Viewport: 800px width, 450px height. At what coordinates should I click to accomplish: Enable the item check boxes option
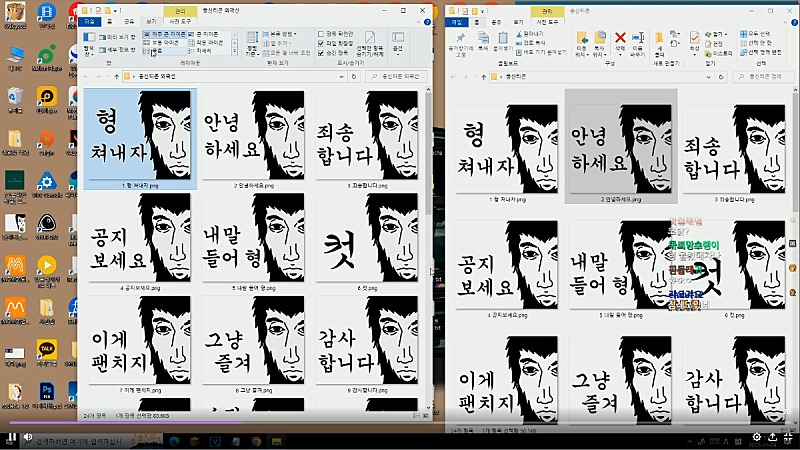[x=320, y=33]
